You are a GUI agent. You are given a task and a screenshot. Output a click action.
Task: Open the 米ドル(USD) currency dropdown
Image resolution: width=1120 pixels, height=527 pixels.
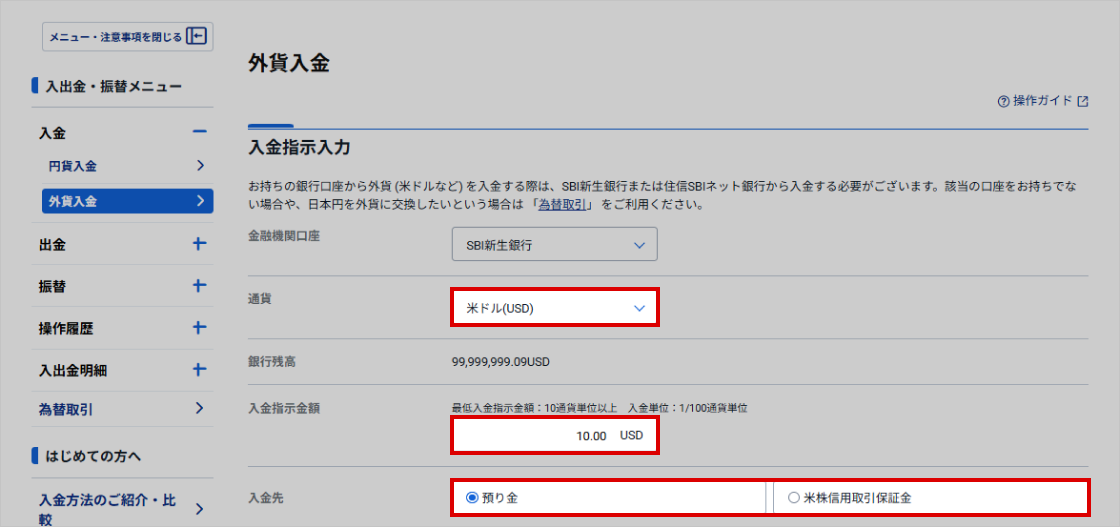554,308
